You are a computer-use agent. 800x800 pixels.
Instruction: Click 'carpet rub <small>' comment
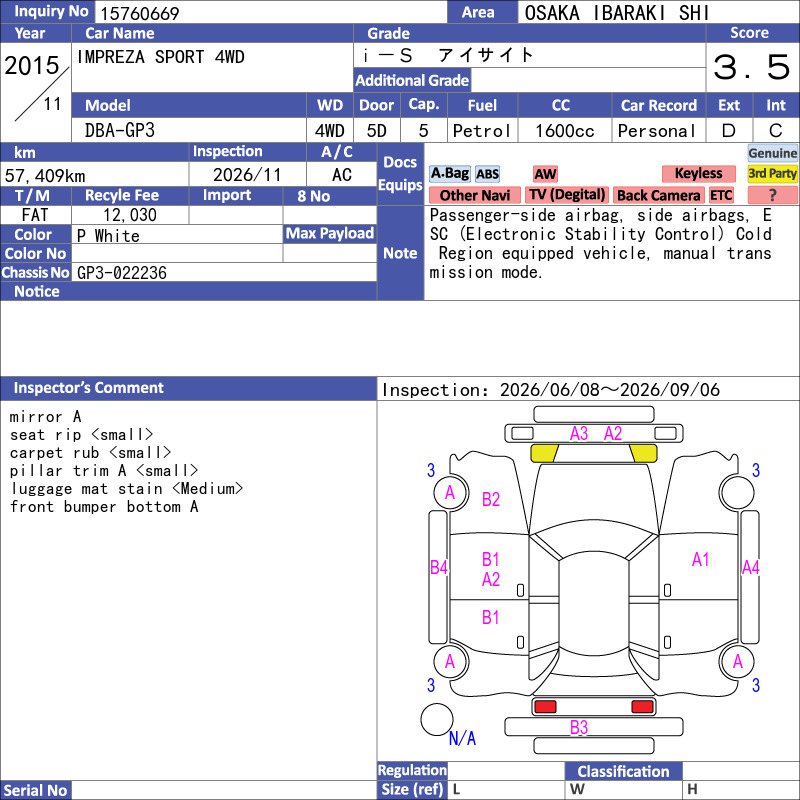(x=90, y=453)
